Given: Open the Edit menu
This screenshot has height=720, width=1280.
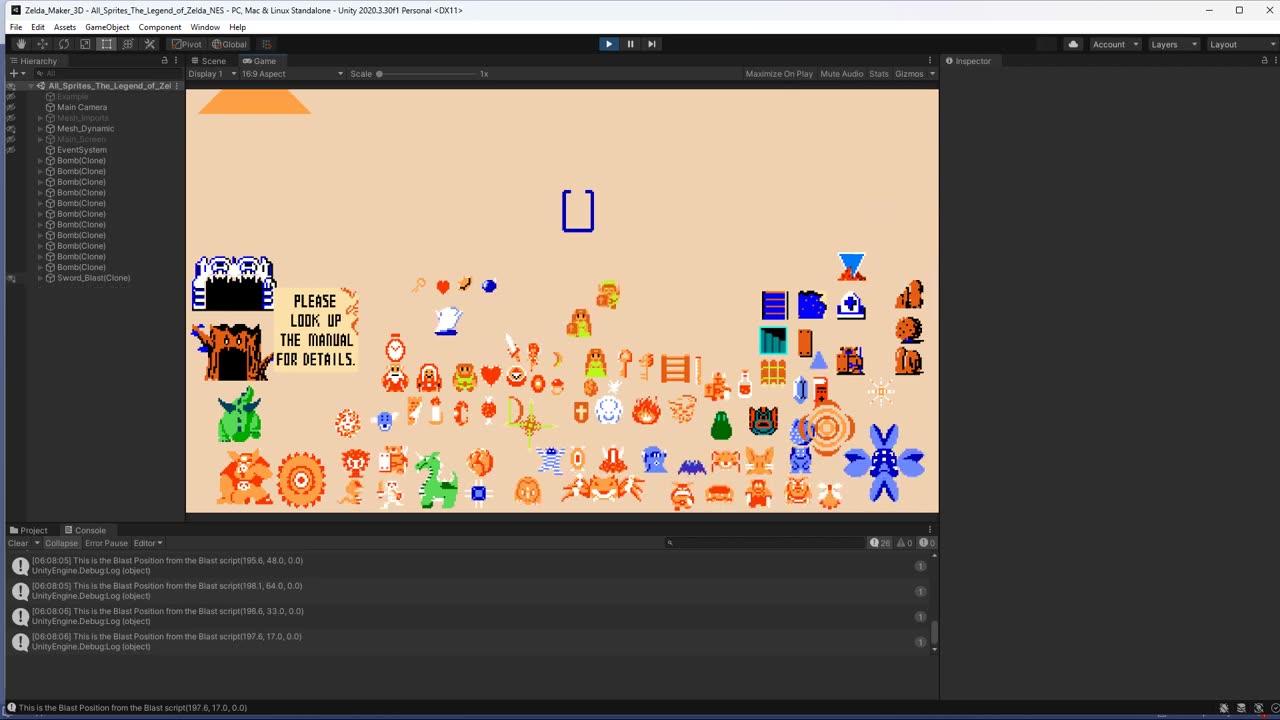Looking at the screenshot, I should (x=38, y=27).
